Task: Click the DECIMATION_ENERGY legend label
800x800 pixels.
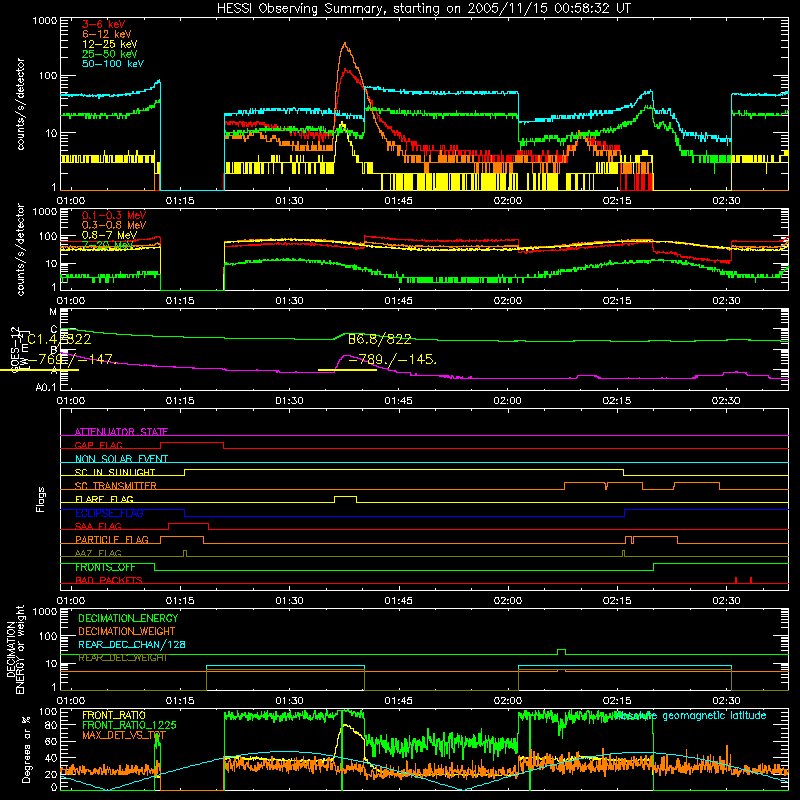Action: click(128, 618)
